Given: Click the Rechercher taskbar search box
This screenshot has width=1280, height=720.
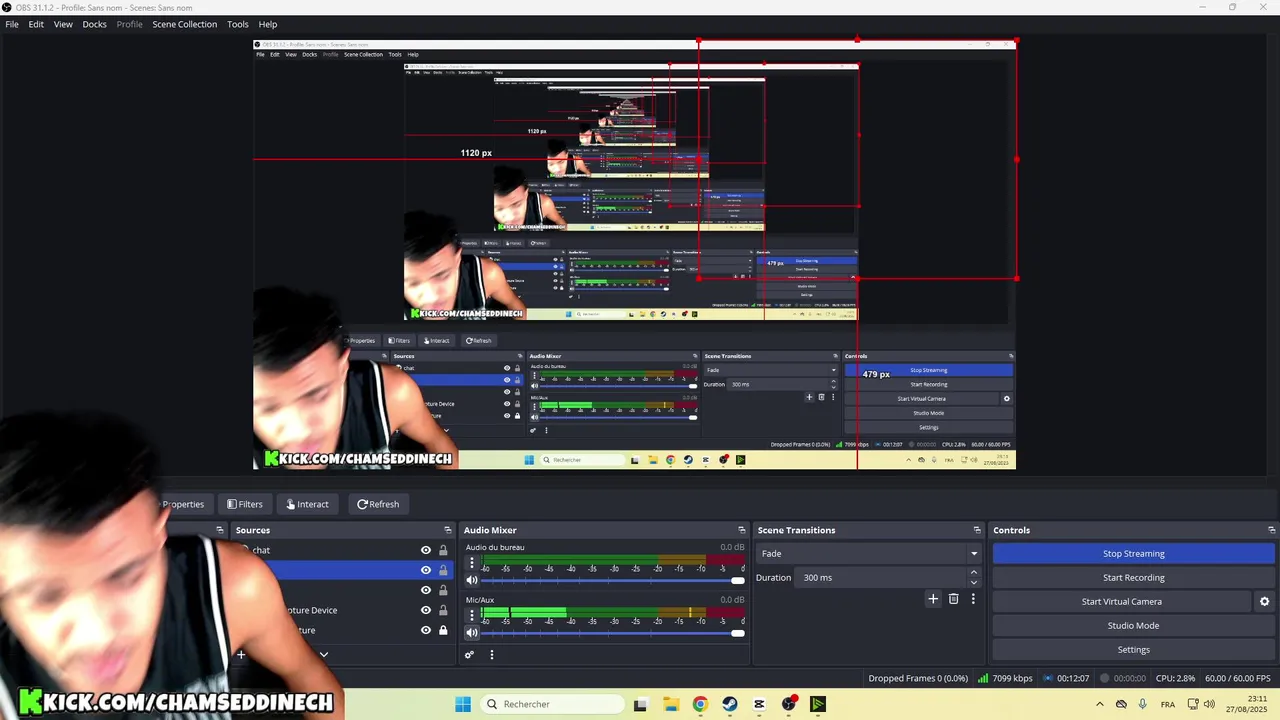Looking at the screenshot, I should click(x=553, y=704).
